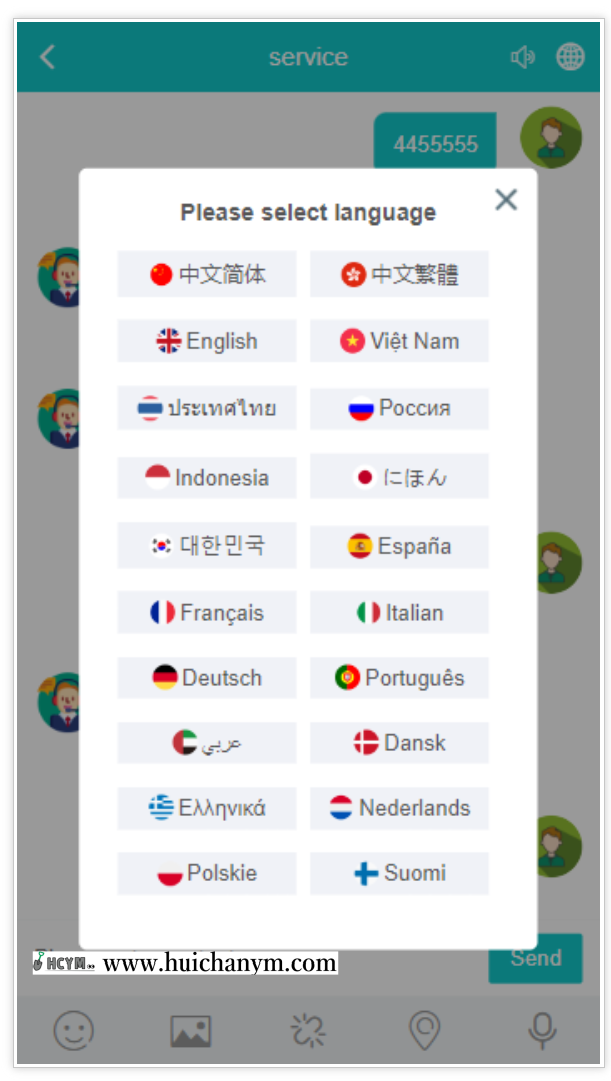Pick Việt Nam language option

[x=399, y=341]
